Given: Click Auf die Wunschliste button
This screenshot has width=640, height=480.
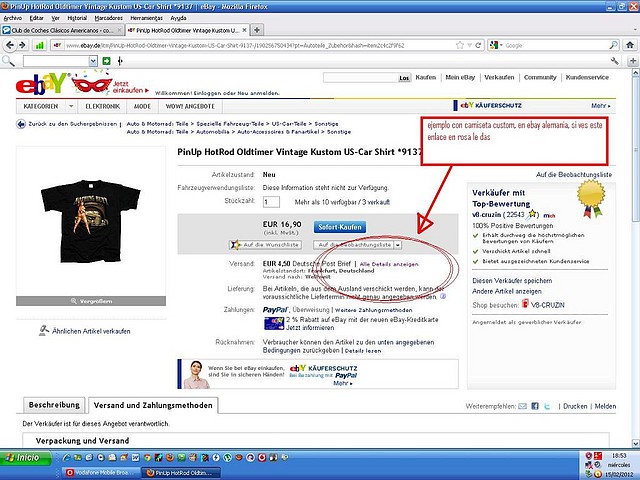Looking at the screenshot, I should click(266, 245).
